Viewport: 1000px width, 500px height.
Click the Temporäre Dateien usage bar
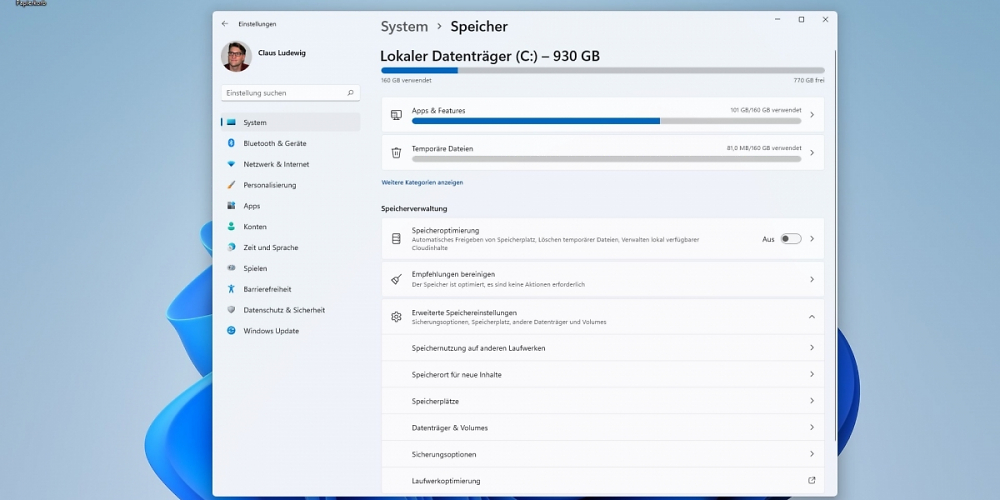coord(607,159)
